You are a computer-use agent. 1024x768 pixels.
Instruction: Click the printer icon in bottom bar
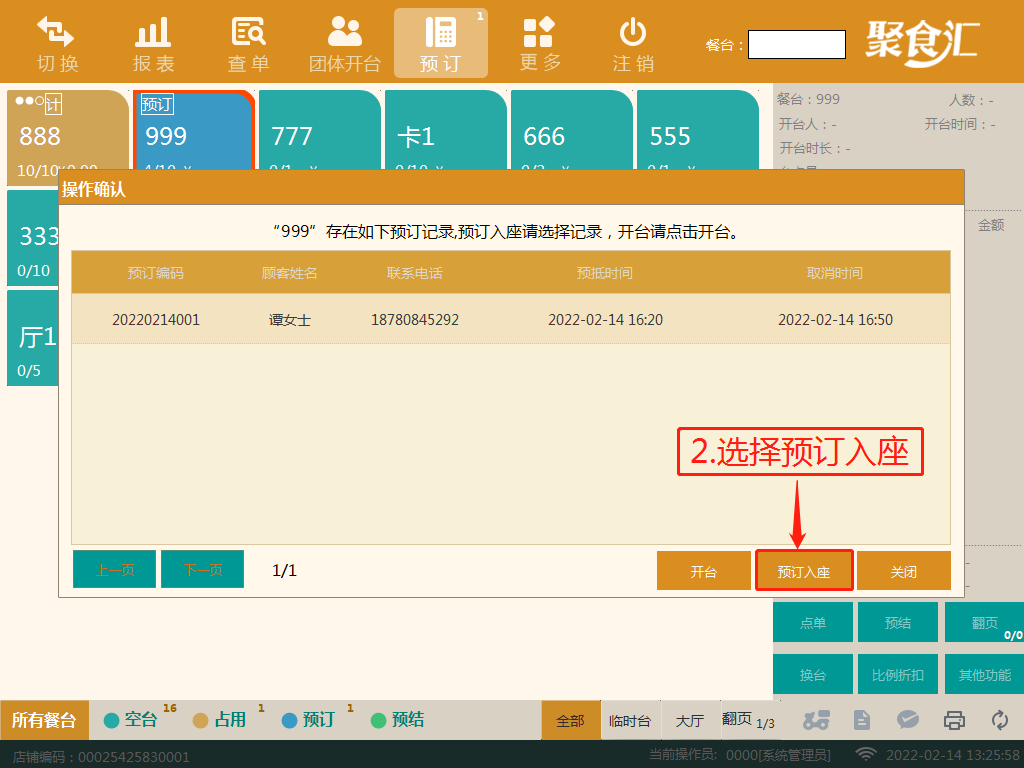pyautogui.click(x=954, y=720)
